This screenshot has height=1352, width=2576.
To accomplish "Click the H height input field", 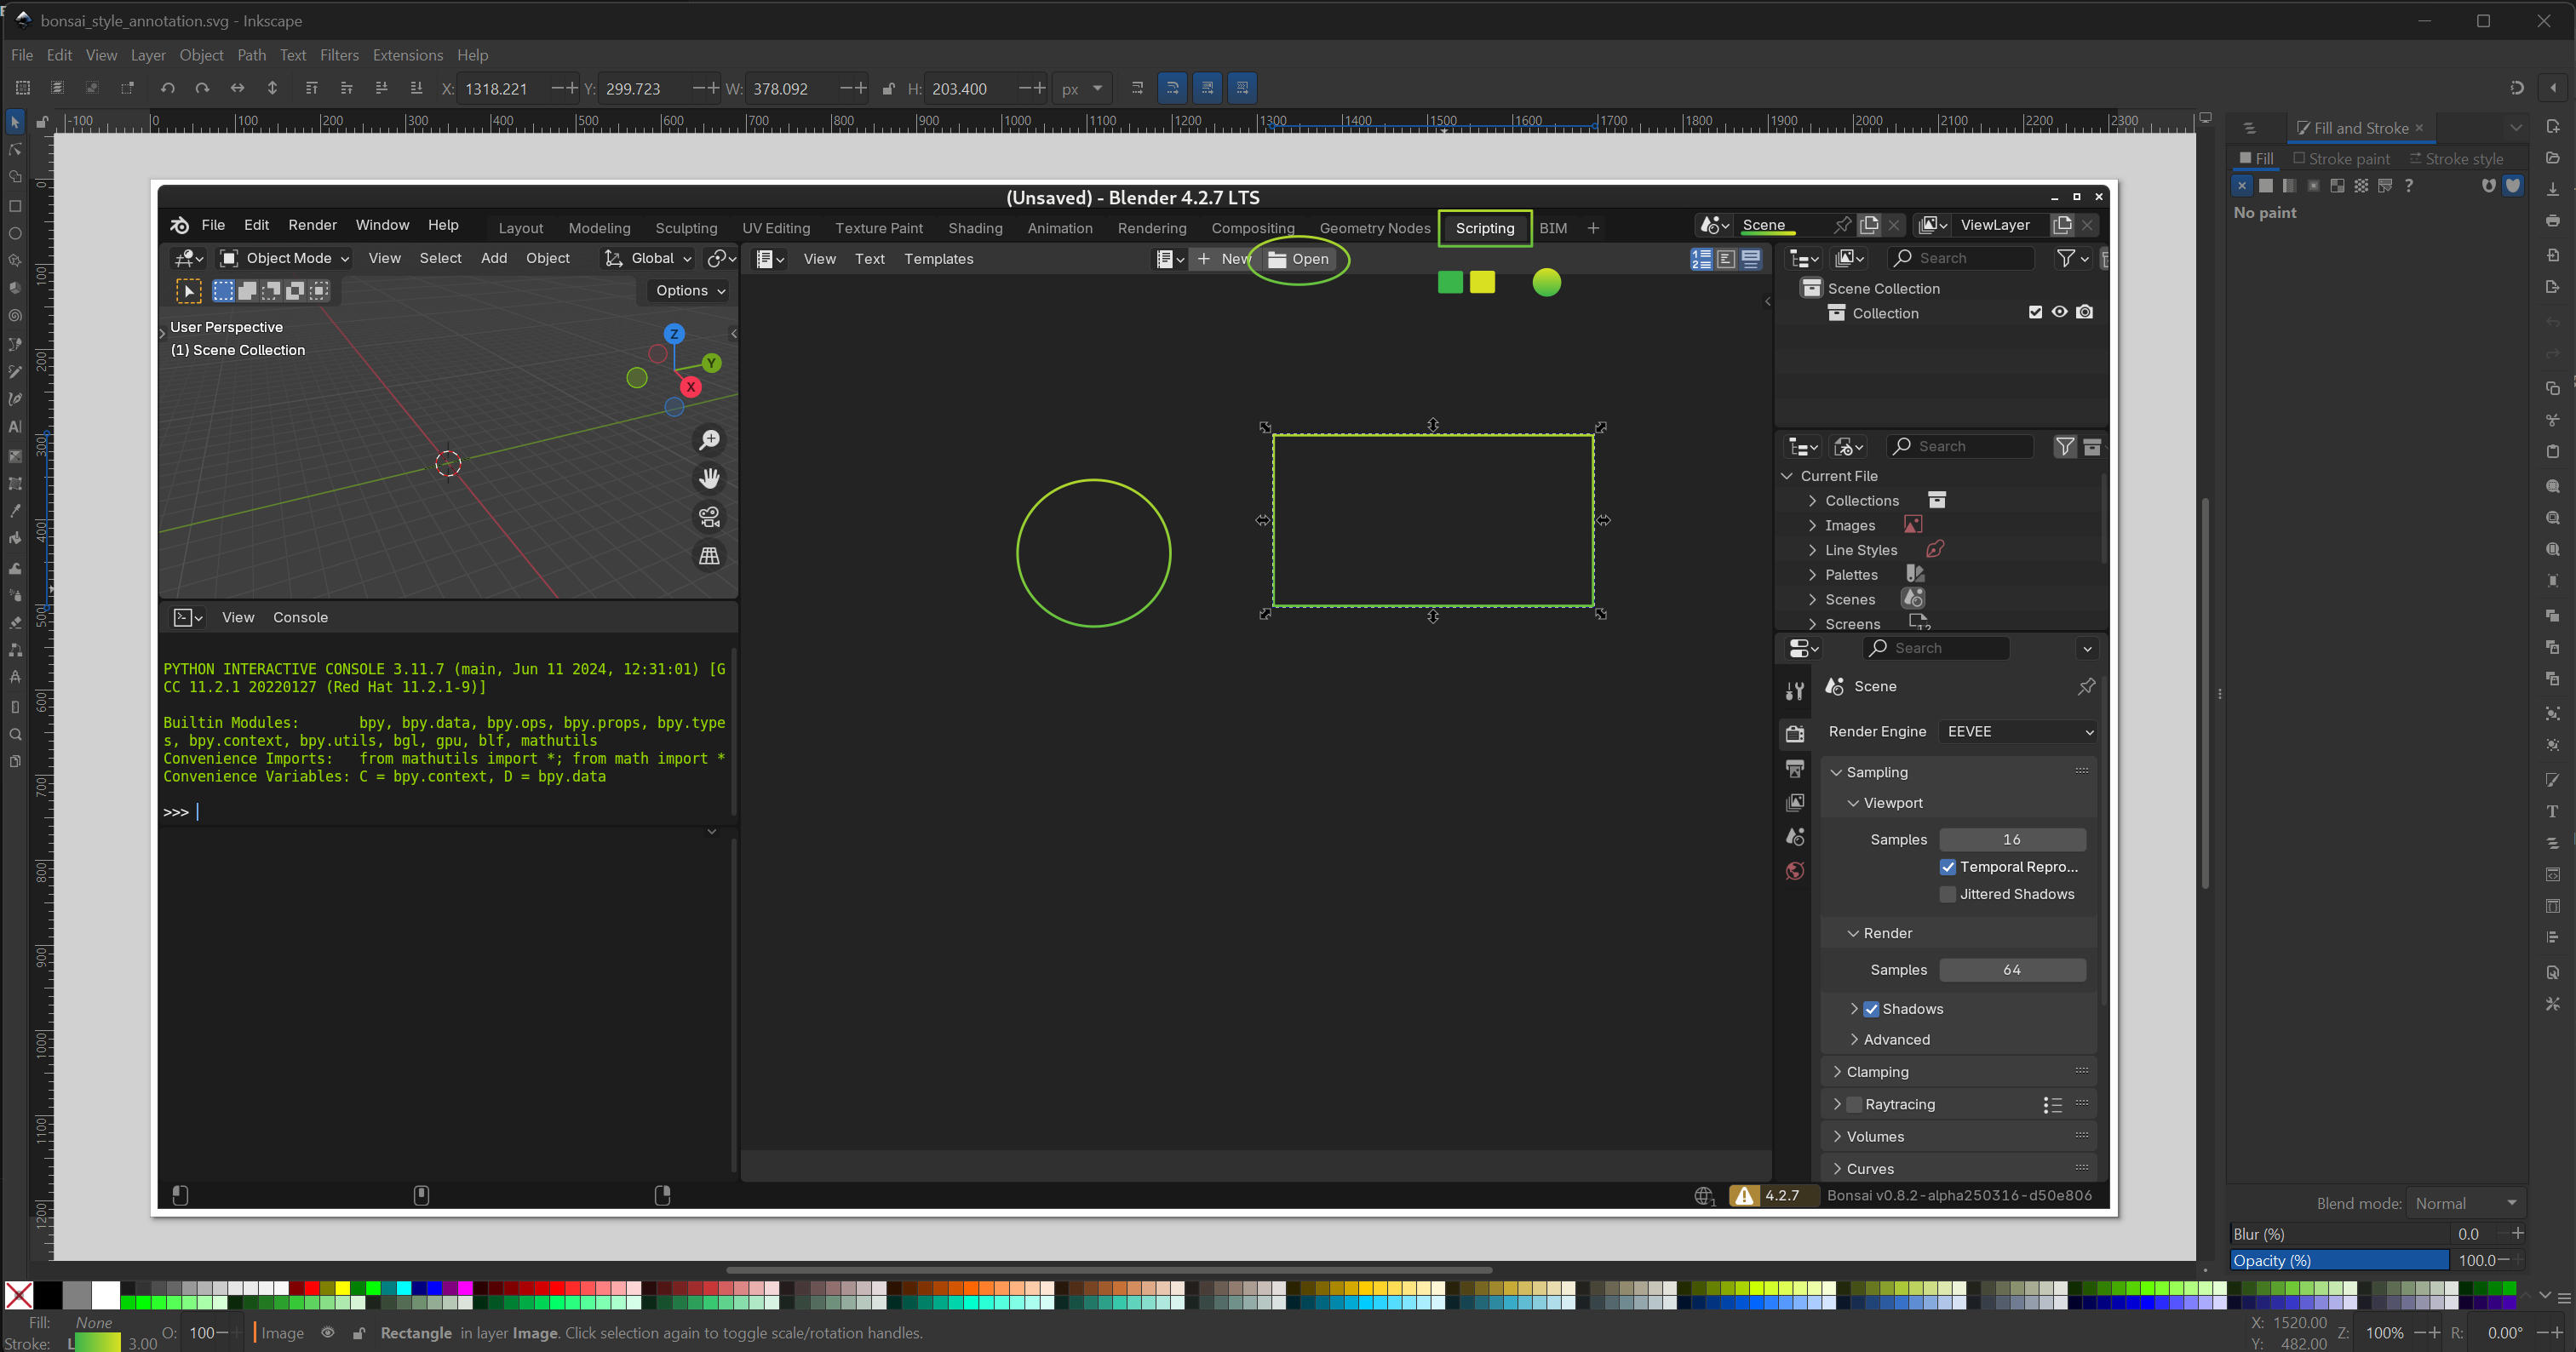I will point(970,88).
